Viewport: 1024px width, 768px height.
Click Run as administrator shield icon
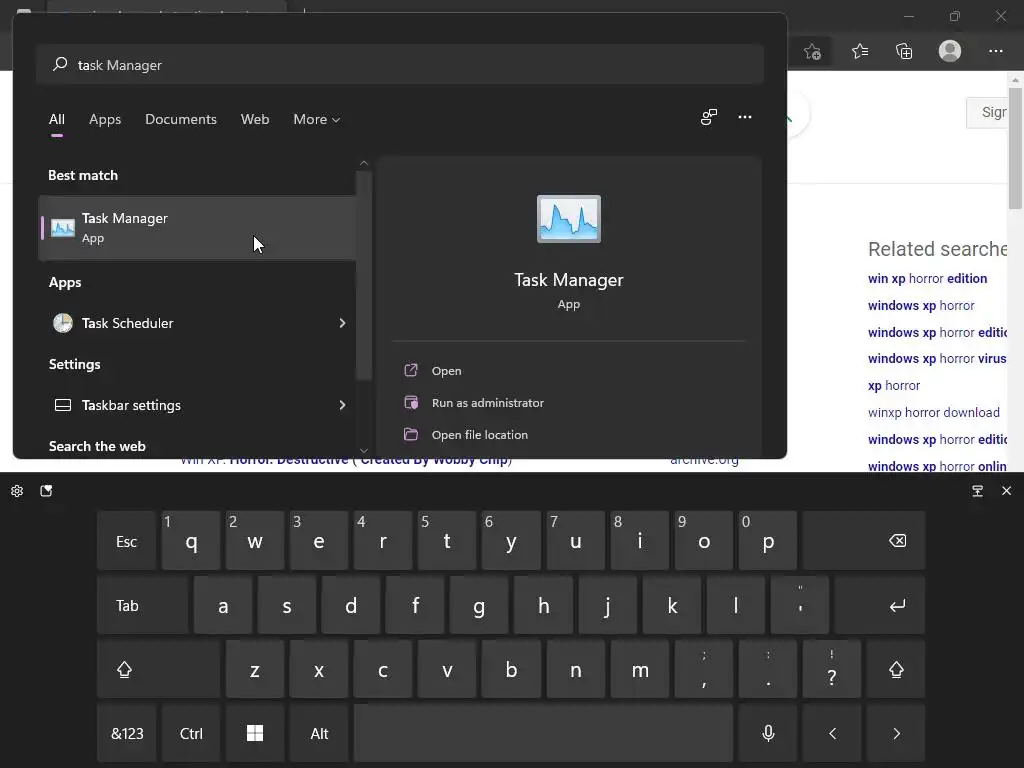click(x=411, y=402)
